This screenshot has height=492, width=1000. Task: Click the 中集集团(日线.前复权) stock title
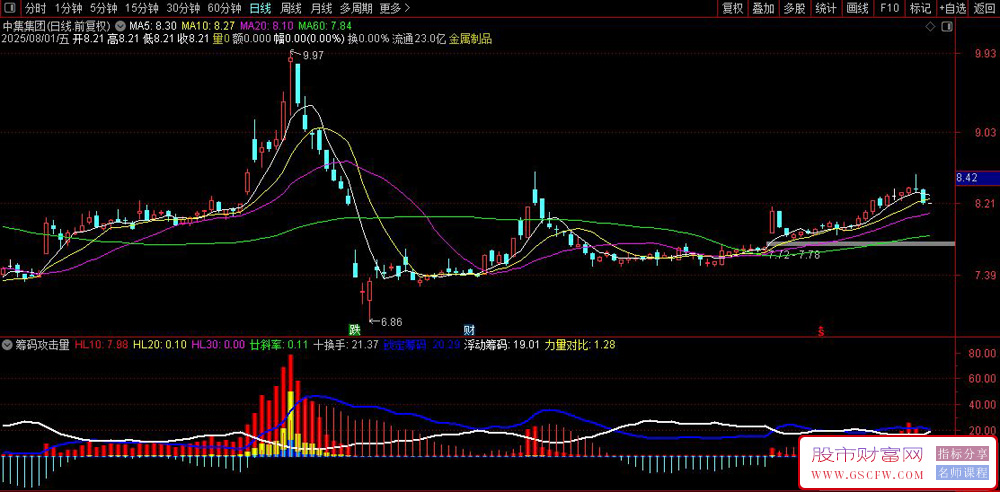tap(57, 27)
